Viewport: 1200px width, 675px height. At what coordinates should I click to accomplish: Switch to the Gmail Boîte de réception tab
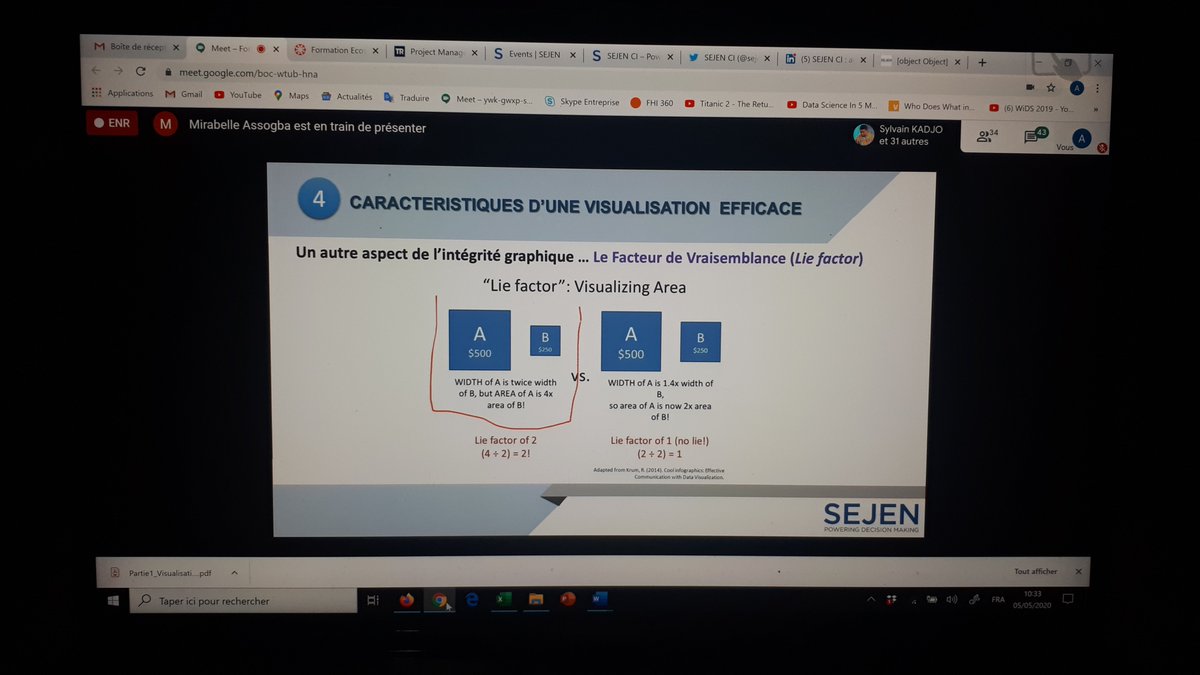(135, 46)
